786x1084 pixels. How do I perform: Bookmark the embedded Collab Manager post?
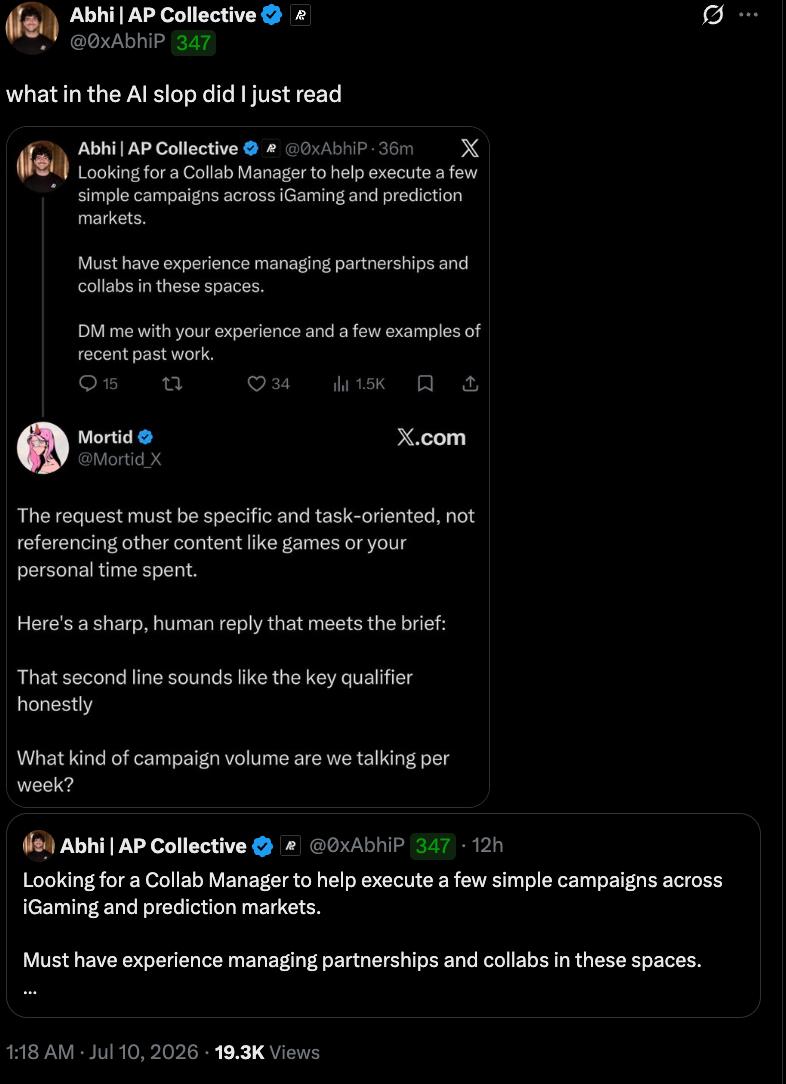(426, 383)
